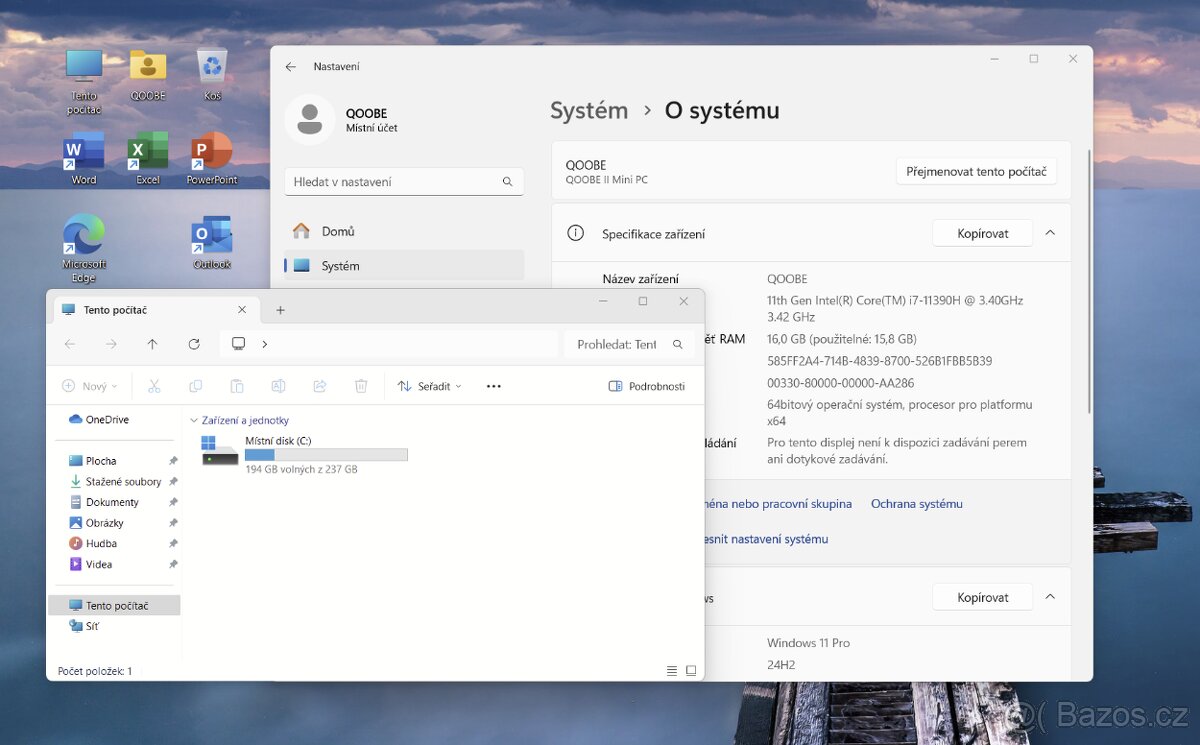Click Kopírovat beside Specifikace zařízení

pyautogui.click(x=983, y=233)
